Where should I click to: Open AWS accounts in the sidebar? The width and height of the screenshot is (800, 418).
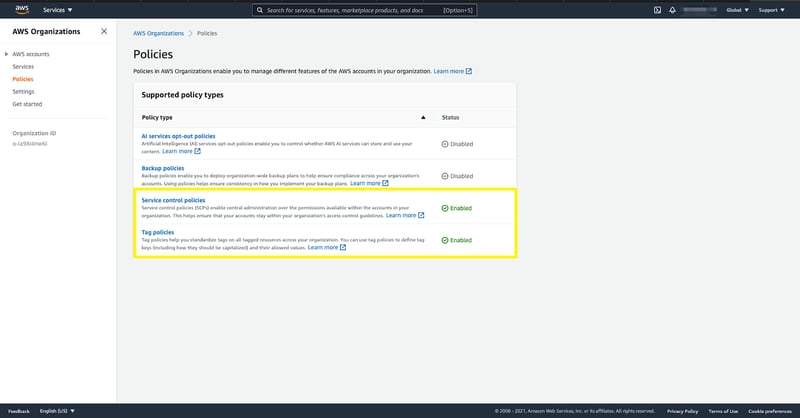(x=31, y=54)
